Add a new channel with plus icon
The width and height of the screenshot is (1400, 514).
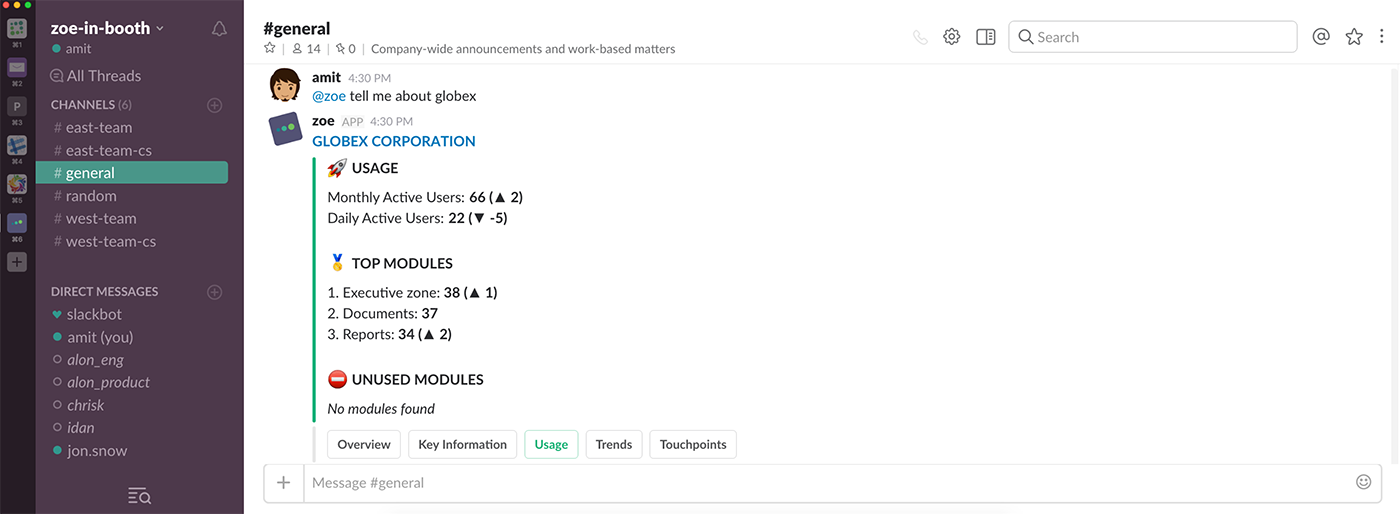tap(214, 105)
